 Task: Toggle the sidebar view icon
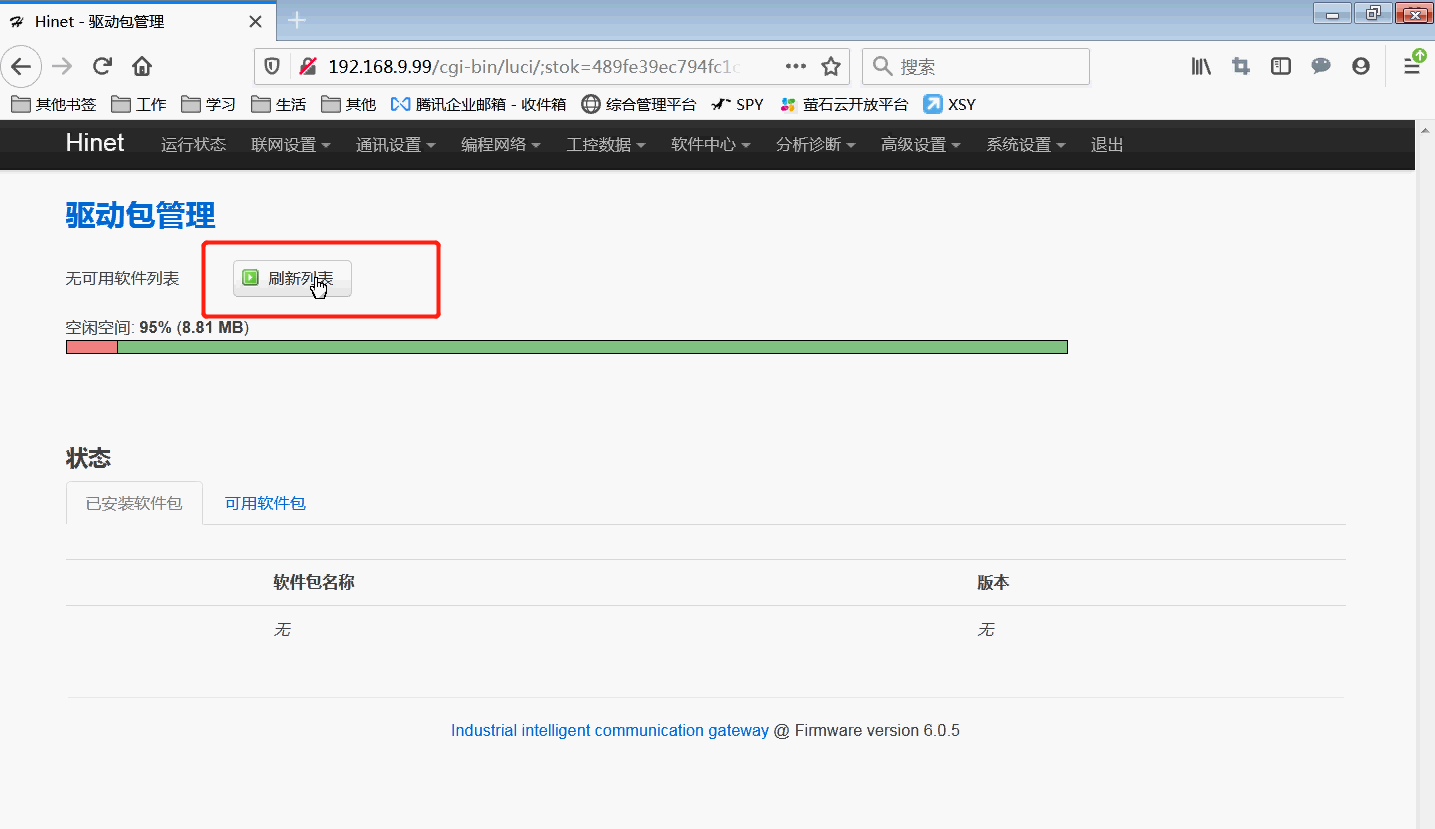[1281, 67]
